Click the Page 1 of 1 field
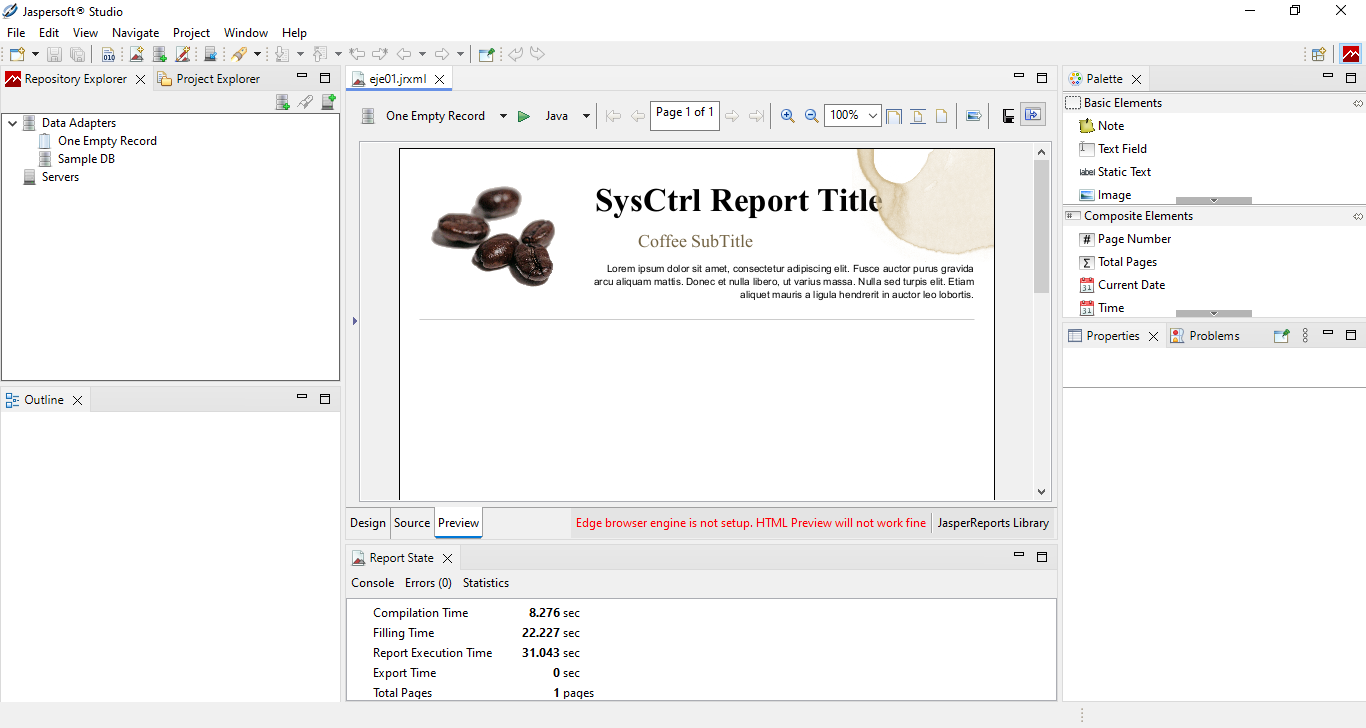The image size is (1366, 728). tap(685, 116)
